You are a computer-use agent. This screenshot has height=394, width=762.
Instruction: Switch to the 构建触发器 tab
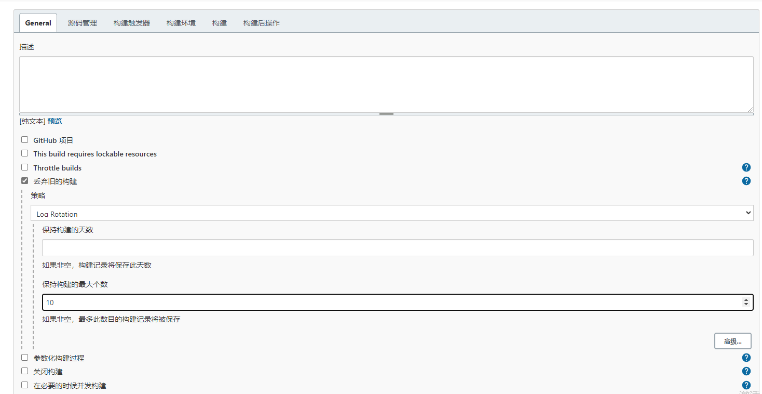(x=132, y=23)
